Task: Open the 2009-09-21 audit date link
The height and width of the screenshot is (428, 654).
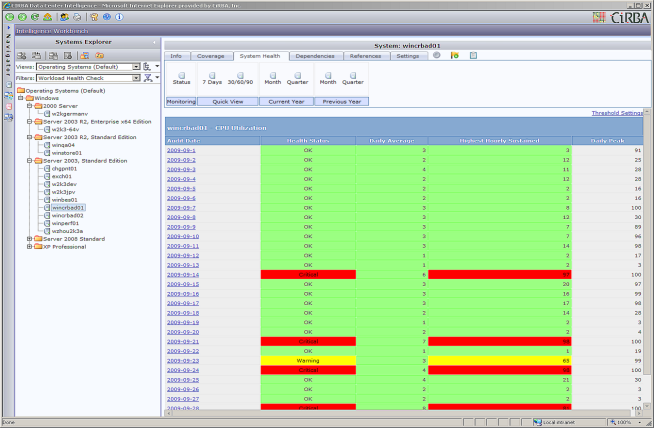Action: pos(183,342)
